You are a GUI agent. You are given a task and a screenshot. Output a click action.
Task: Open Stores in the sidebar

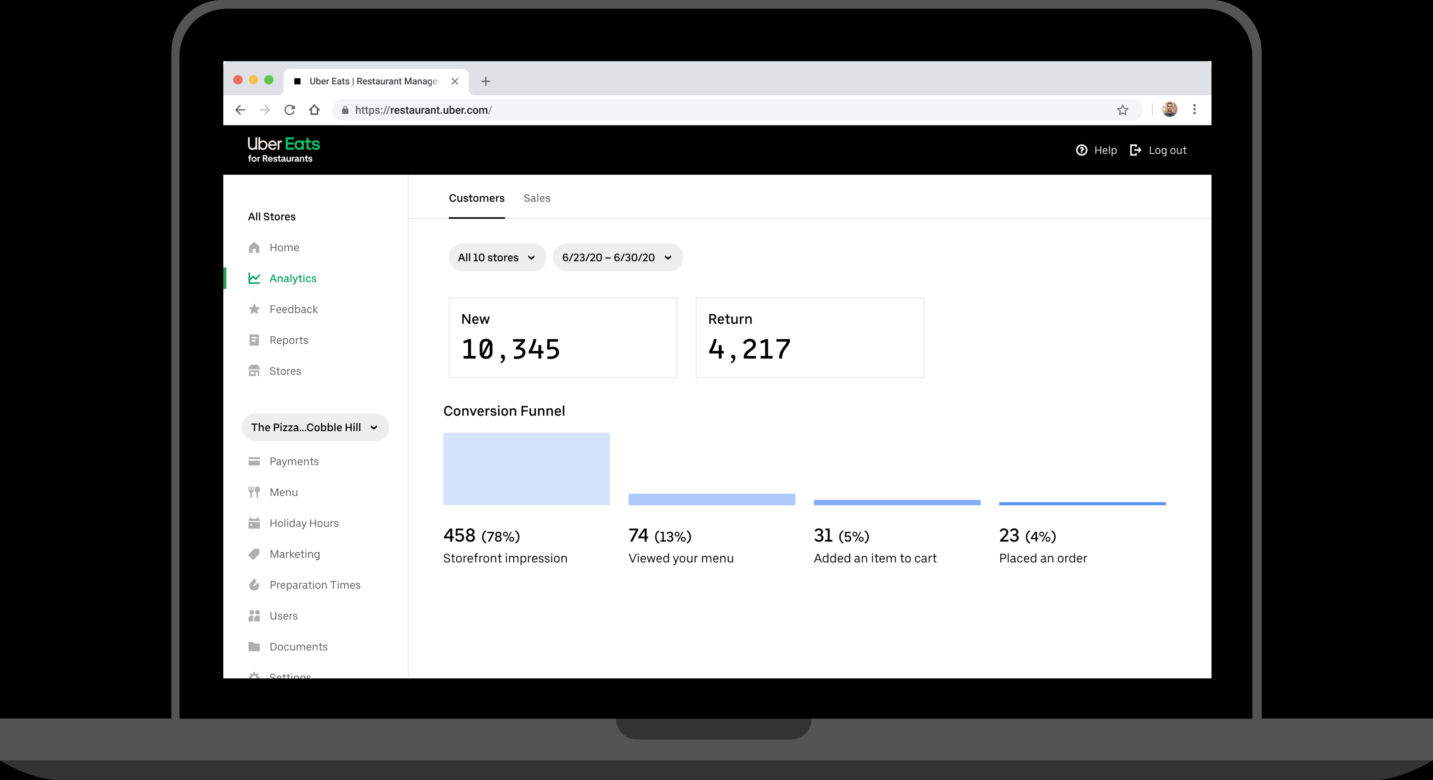[x=285, y=371]
